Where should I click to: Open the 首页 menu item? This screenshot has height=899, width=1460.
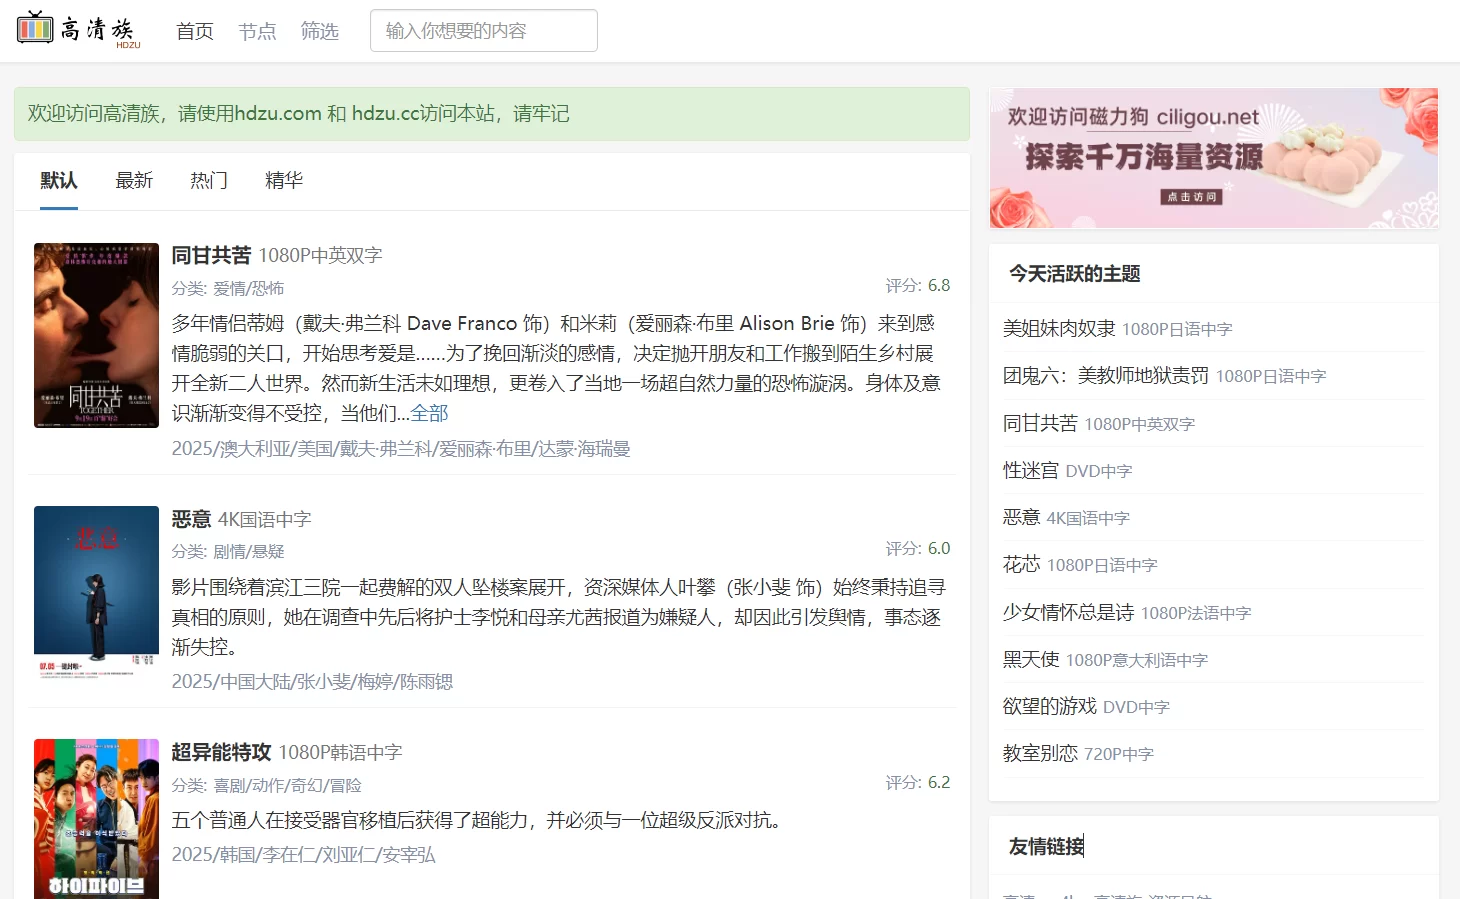[x=194, y=31]
